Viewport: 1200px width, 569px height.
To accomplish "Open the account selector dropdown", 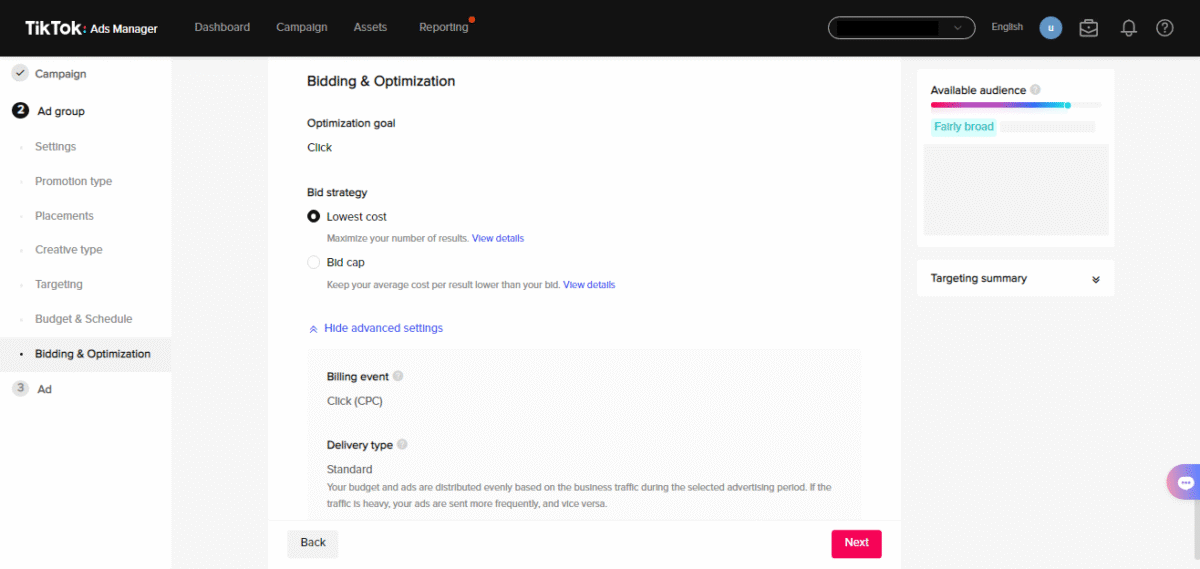I will [901, 28].
